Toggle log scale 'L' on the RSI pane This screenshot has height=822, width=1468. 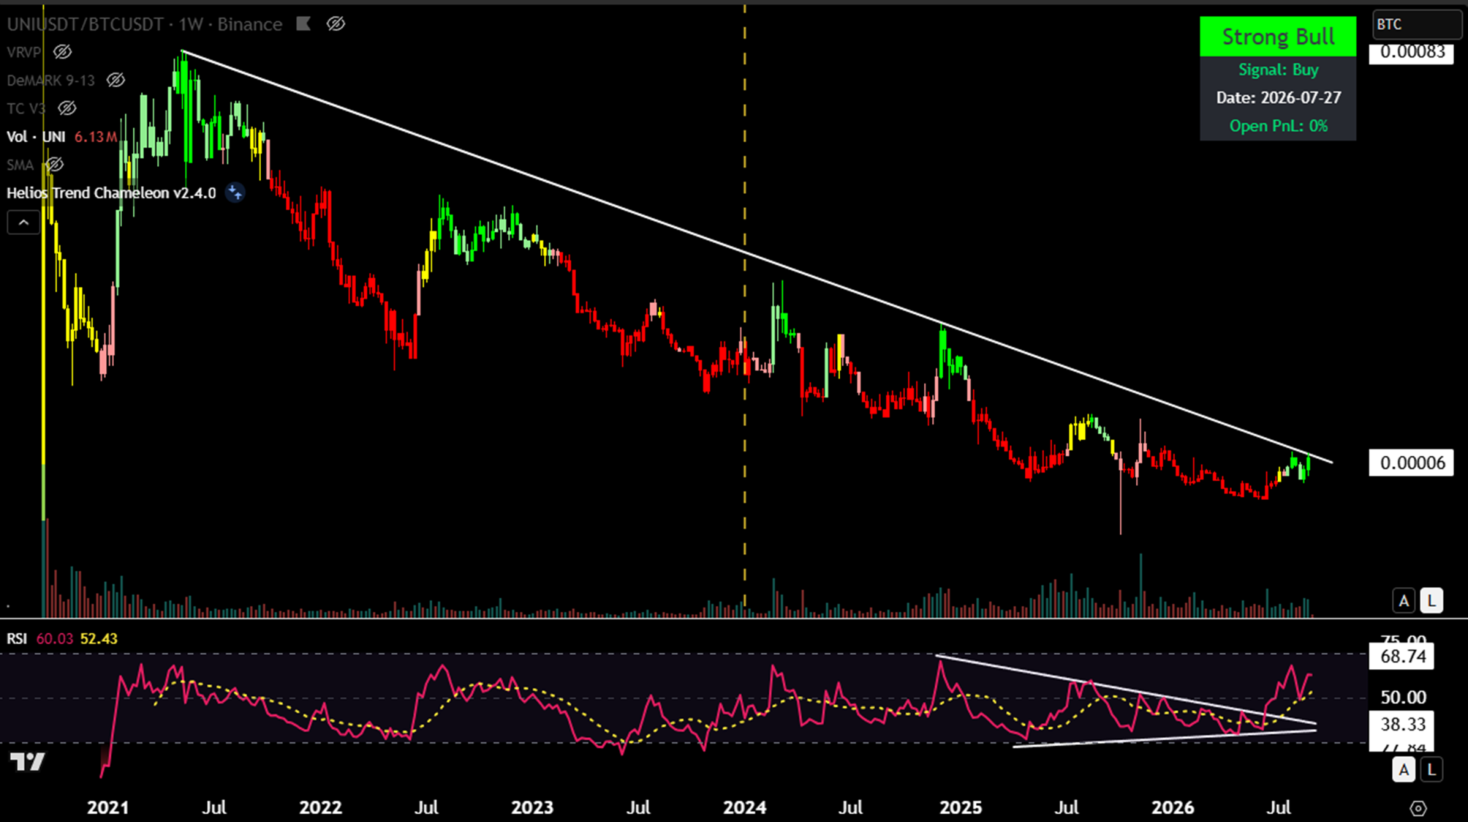(x=1432, y=769)
